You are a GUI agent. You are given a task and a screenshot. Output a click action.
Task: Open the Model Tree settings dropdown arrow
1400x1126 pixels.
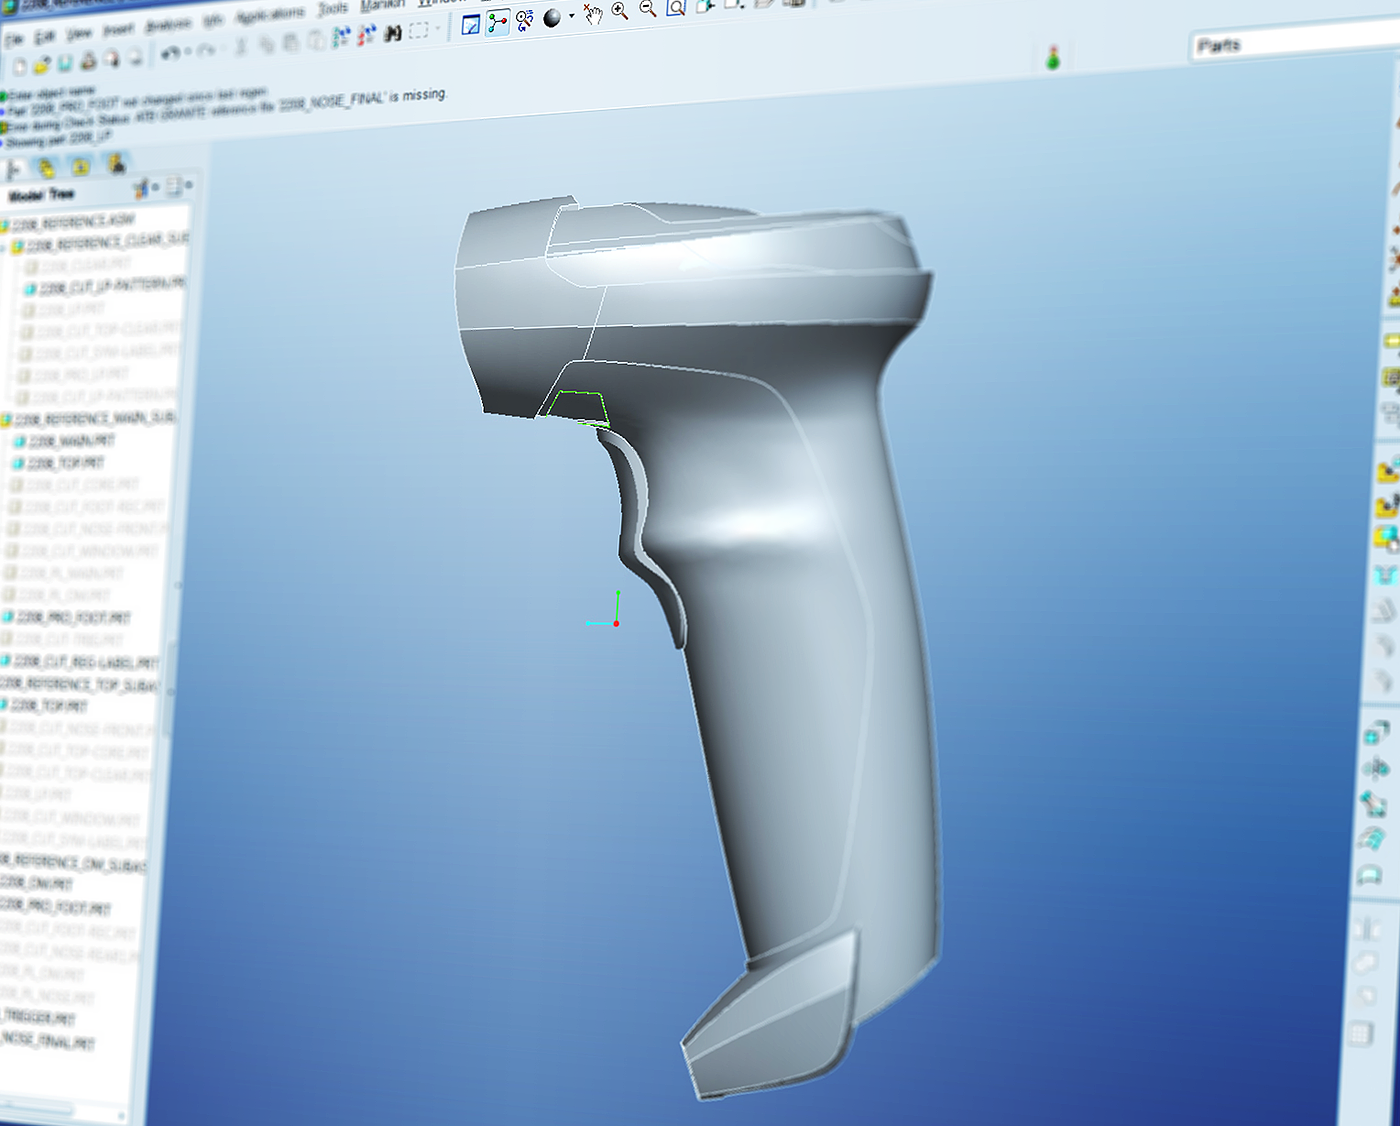(x=156, y=187)
